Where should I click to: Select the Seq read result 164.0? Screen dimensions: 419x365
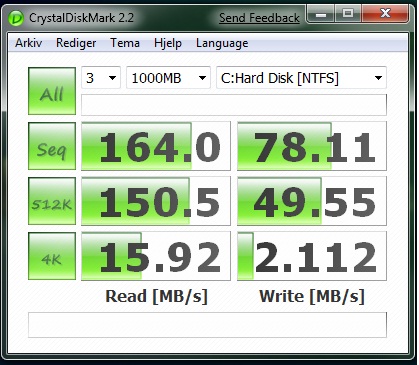[x=156, y=146]
